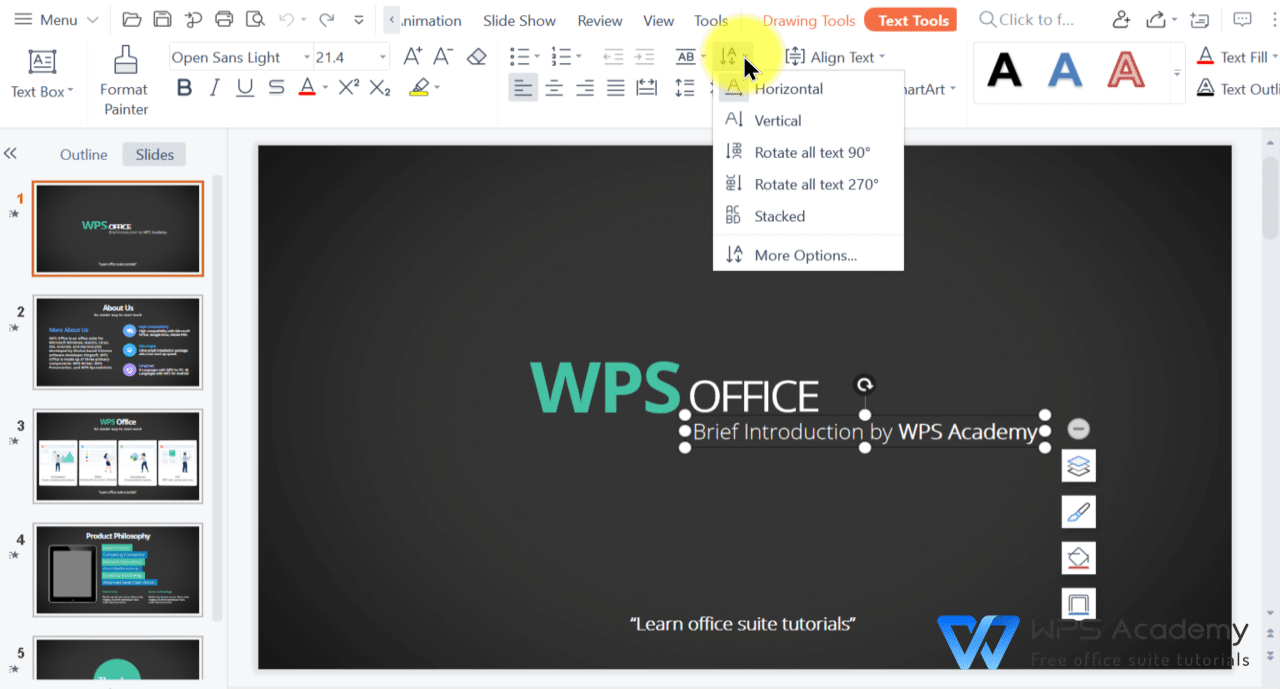Click the add collaborator person icon
1280x689 pixels.
(x=1121, y=19)
